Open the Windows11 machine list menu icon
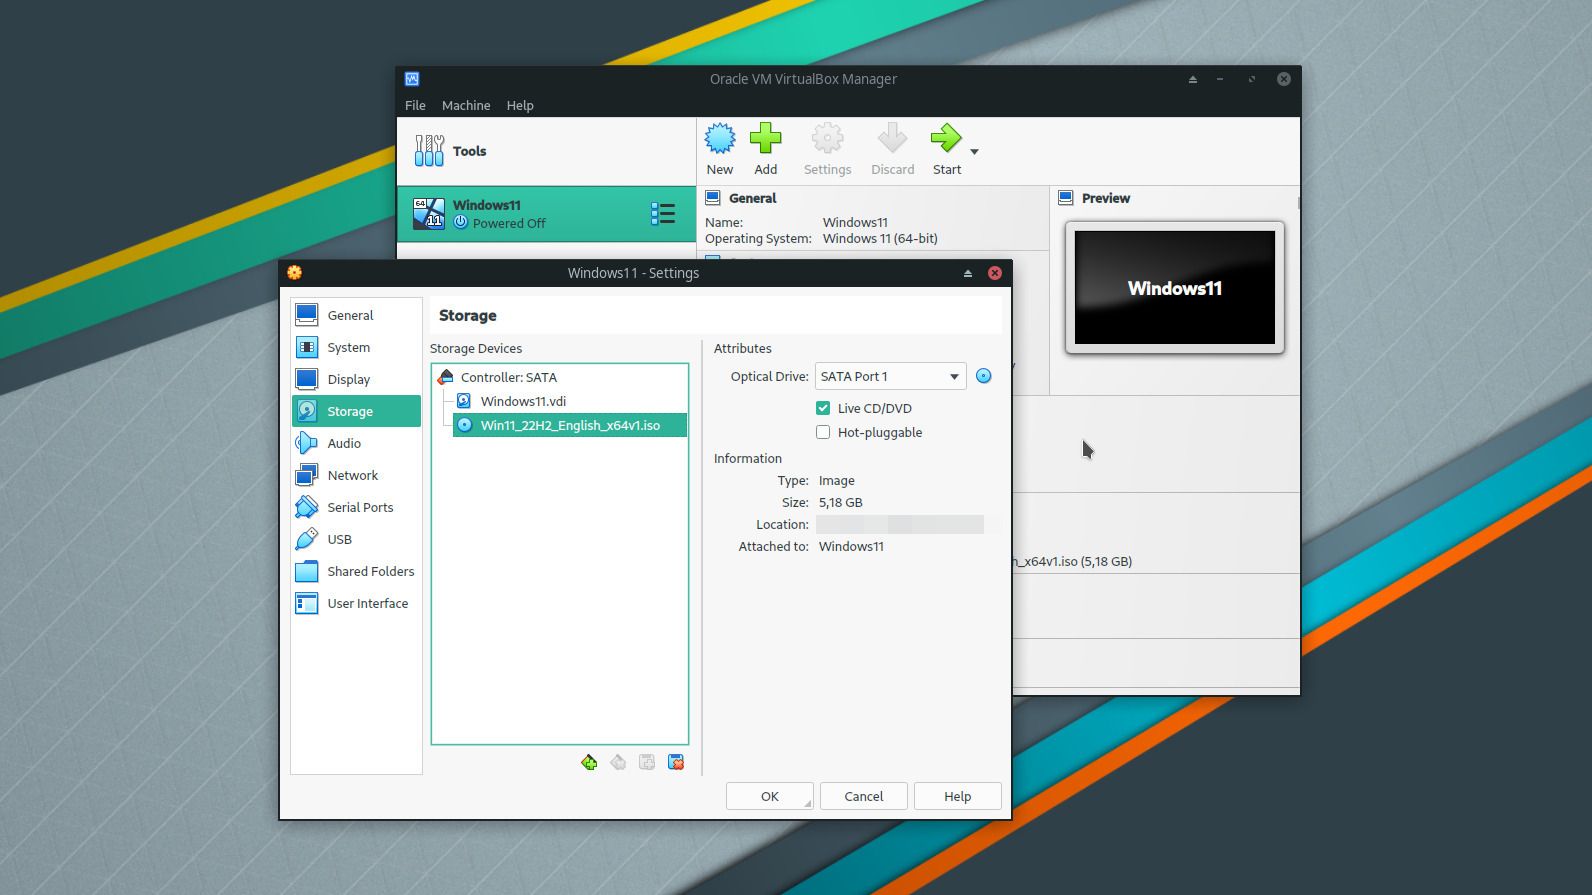This screenshot has width=1592, height=895. pos(663,213)
